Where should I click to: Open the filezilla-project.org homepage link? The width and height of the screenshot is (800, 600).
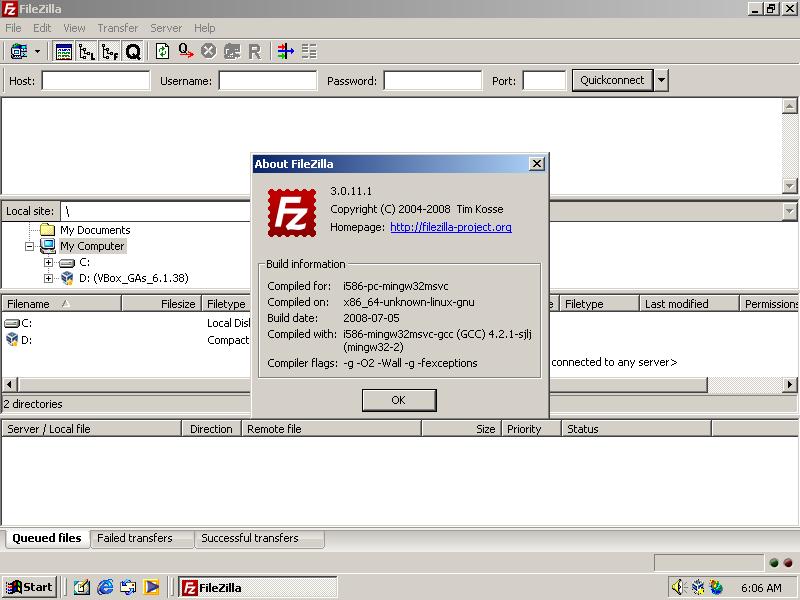point(451,227)
